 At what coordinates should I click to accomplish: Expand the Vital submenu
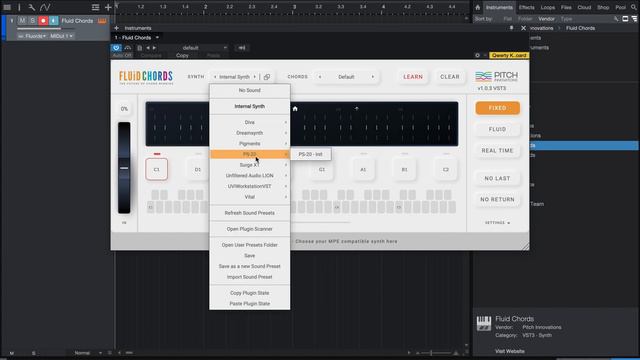[x=250, y=197]
